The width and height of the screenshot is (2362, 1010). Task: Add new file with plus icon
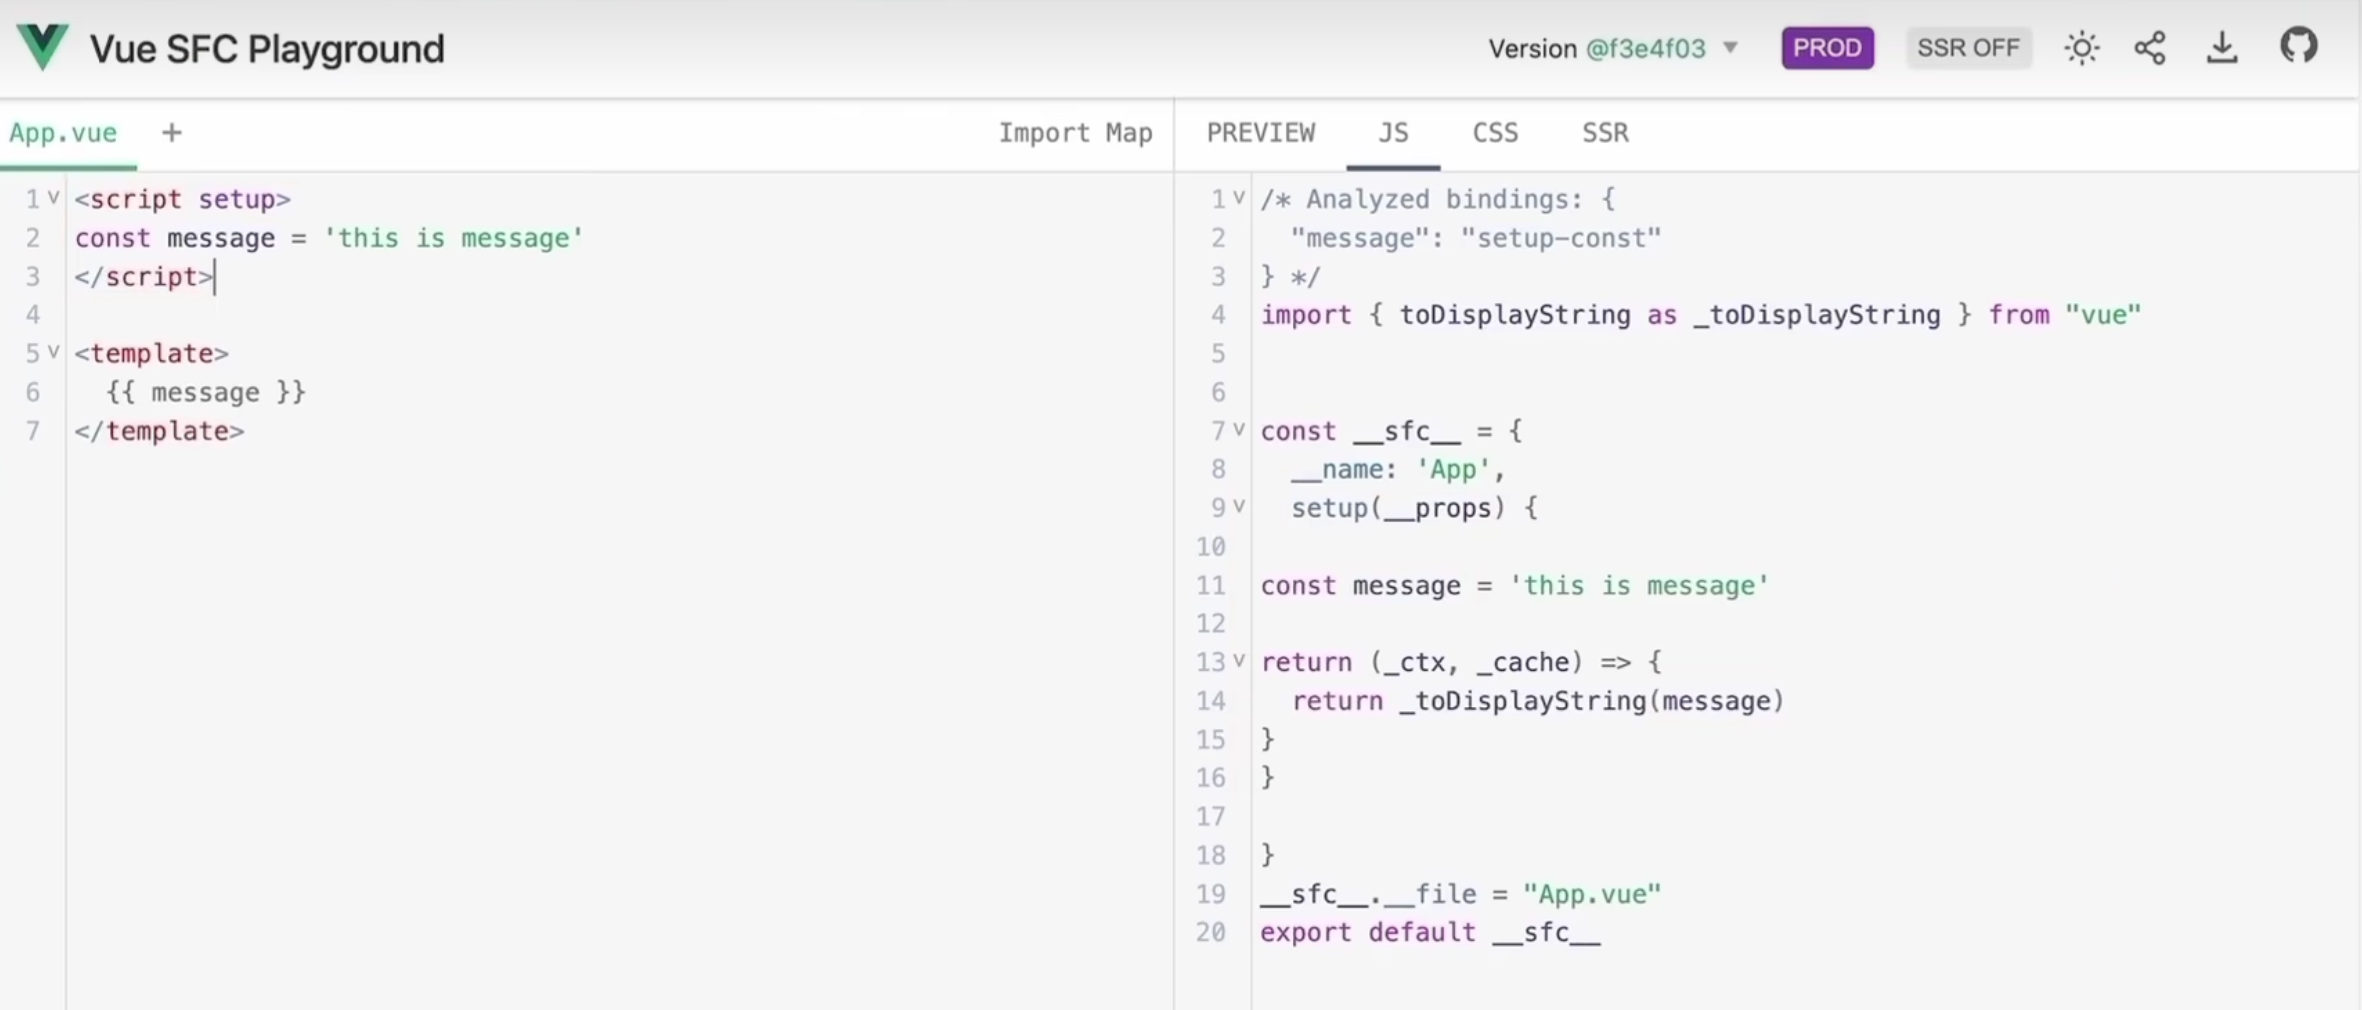(172, 132)
